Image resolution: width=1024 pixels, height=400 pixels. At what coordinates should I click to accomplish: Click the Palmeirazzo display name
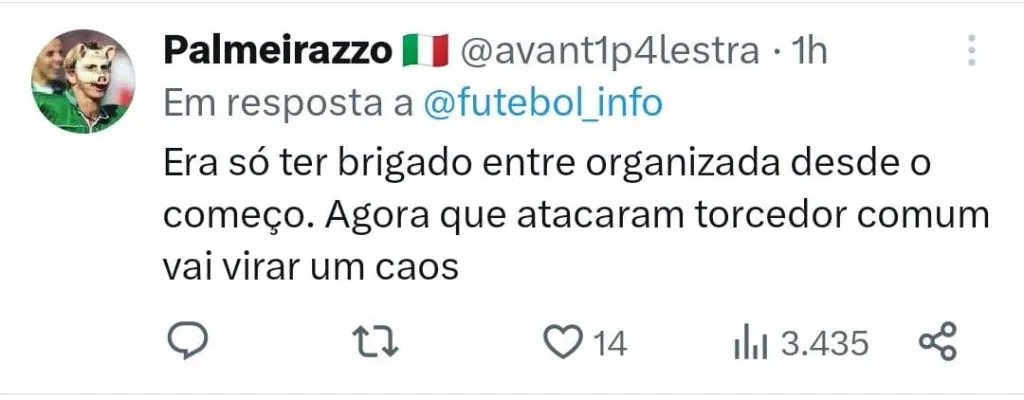click(278, 51)
